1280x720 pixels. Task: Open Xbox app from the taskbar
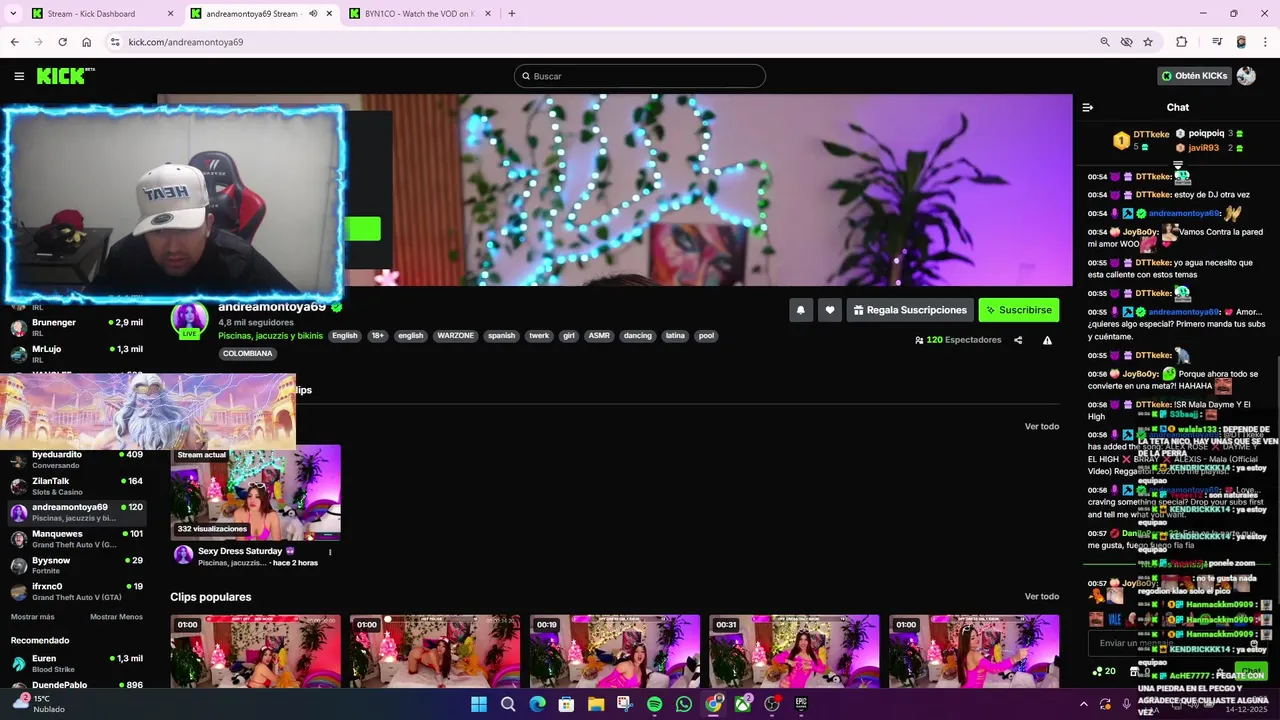coord(742,704)
